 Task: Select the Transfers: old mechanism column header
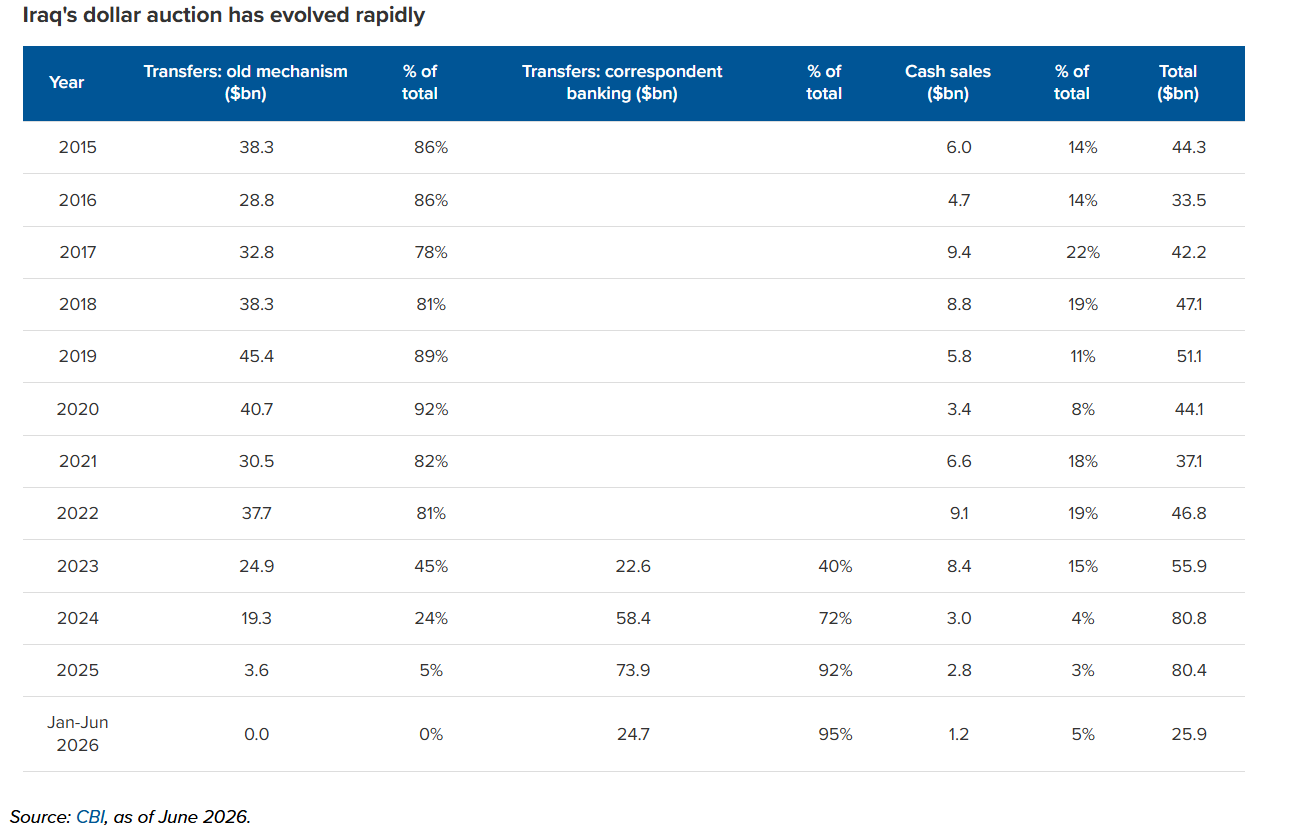coord(246,83)
